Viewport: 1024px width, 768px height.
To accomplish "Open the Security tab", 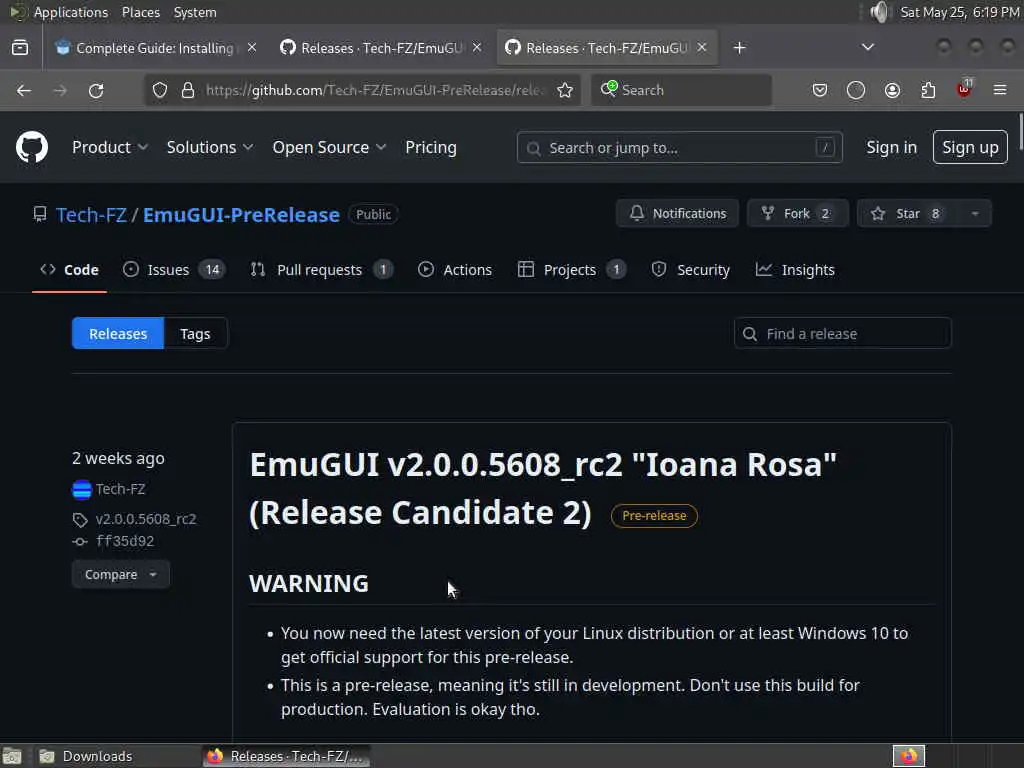I will (x=690, y=270).
